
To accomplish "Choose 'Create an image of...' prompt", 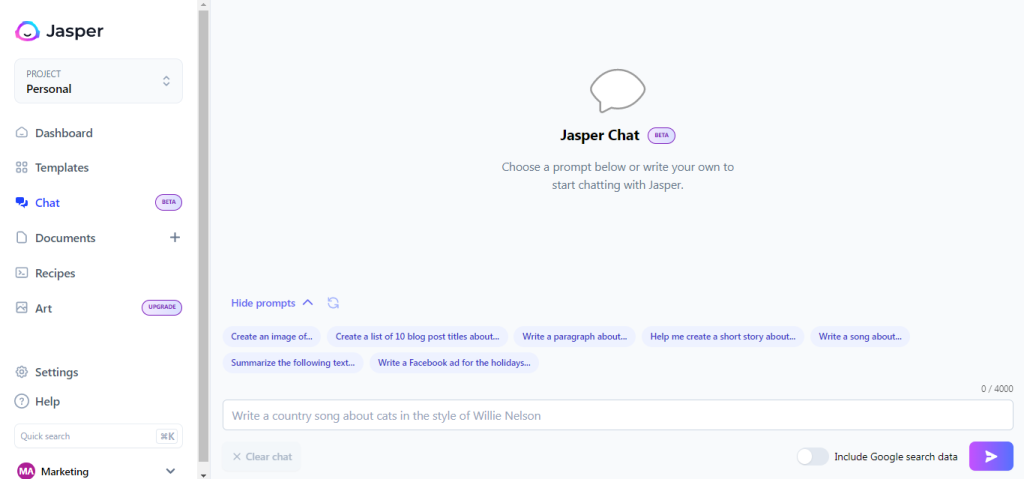I will click(272, 337).
